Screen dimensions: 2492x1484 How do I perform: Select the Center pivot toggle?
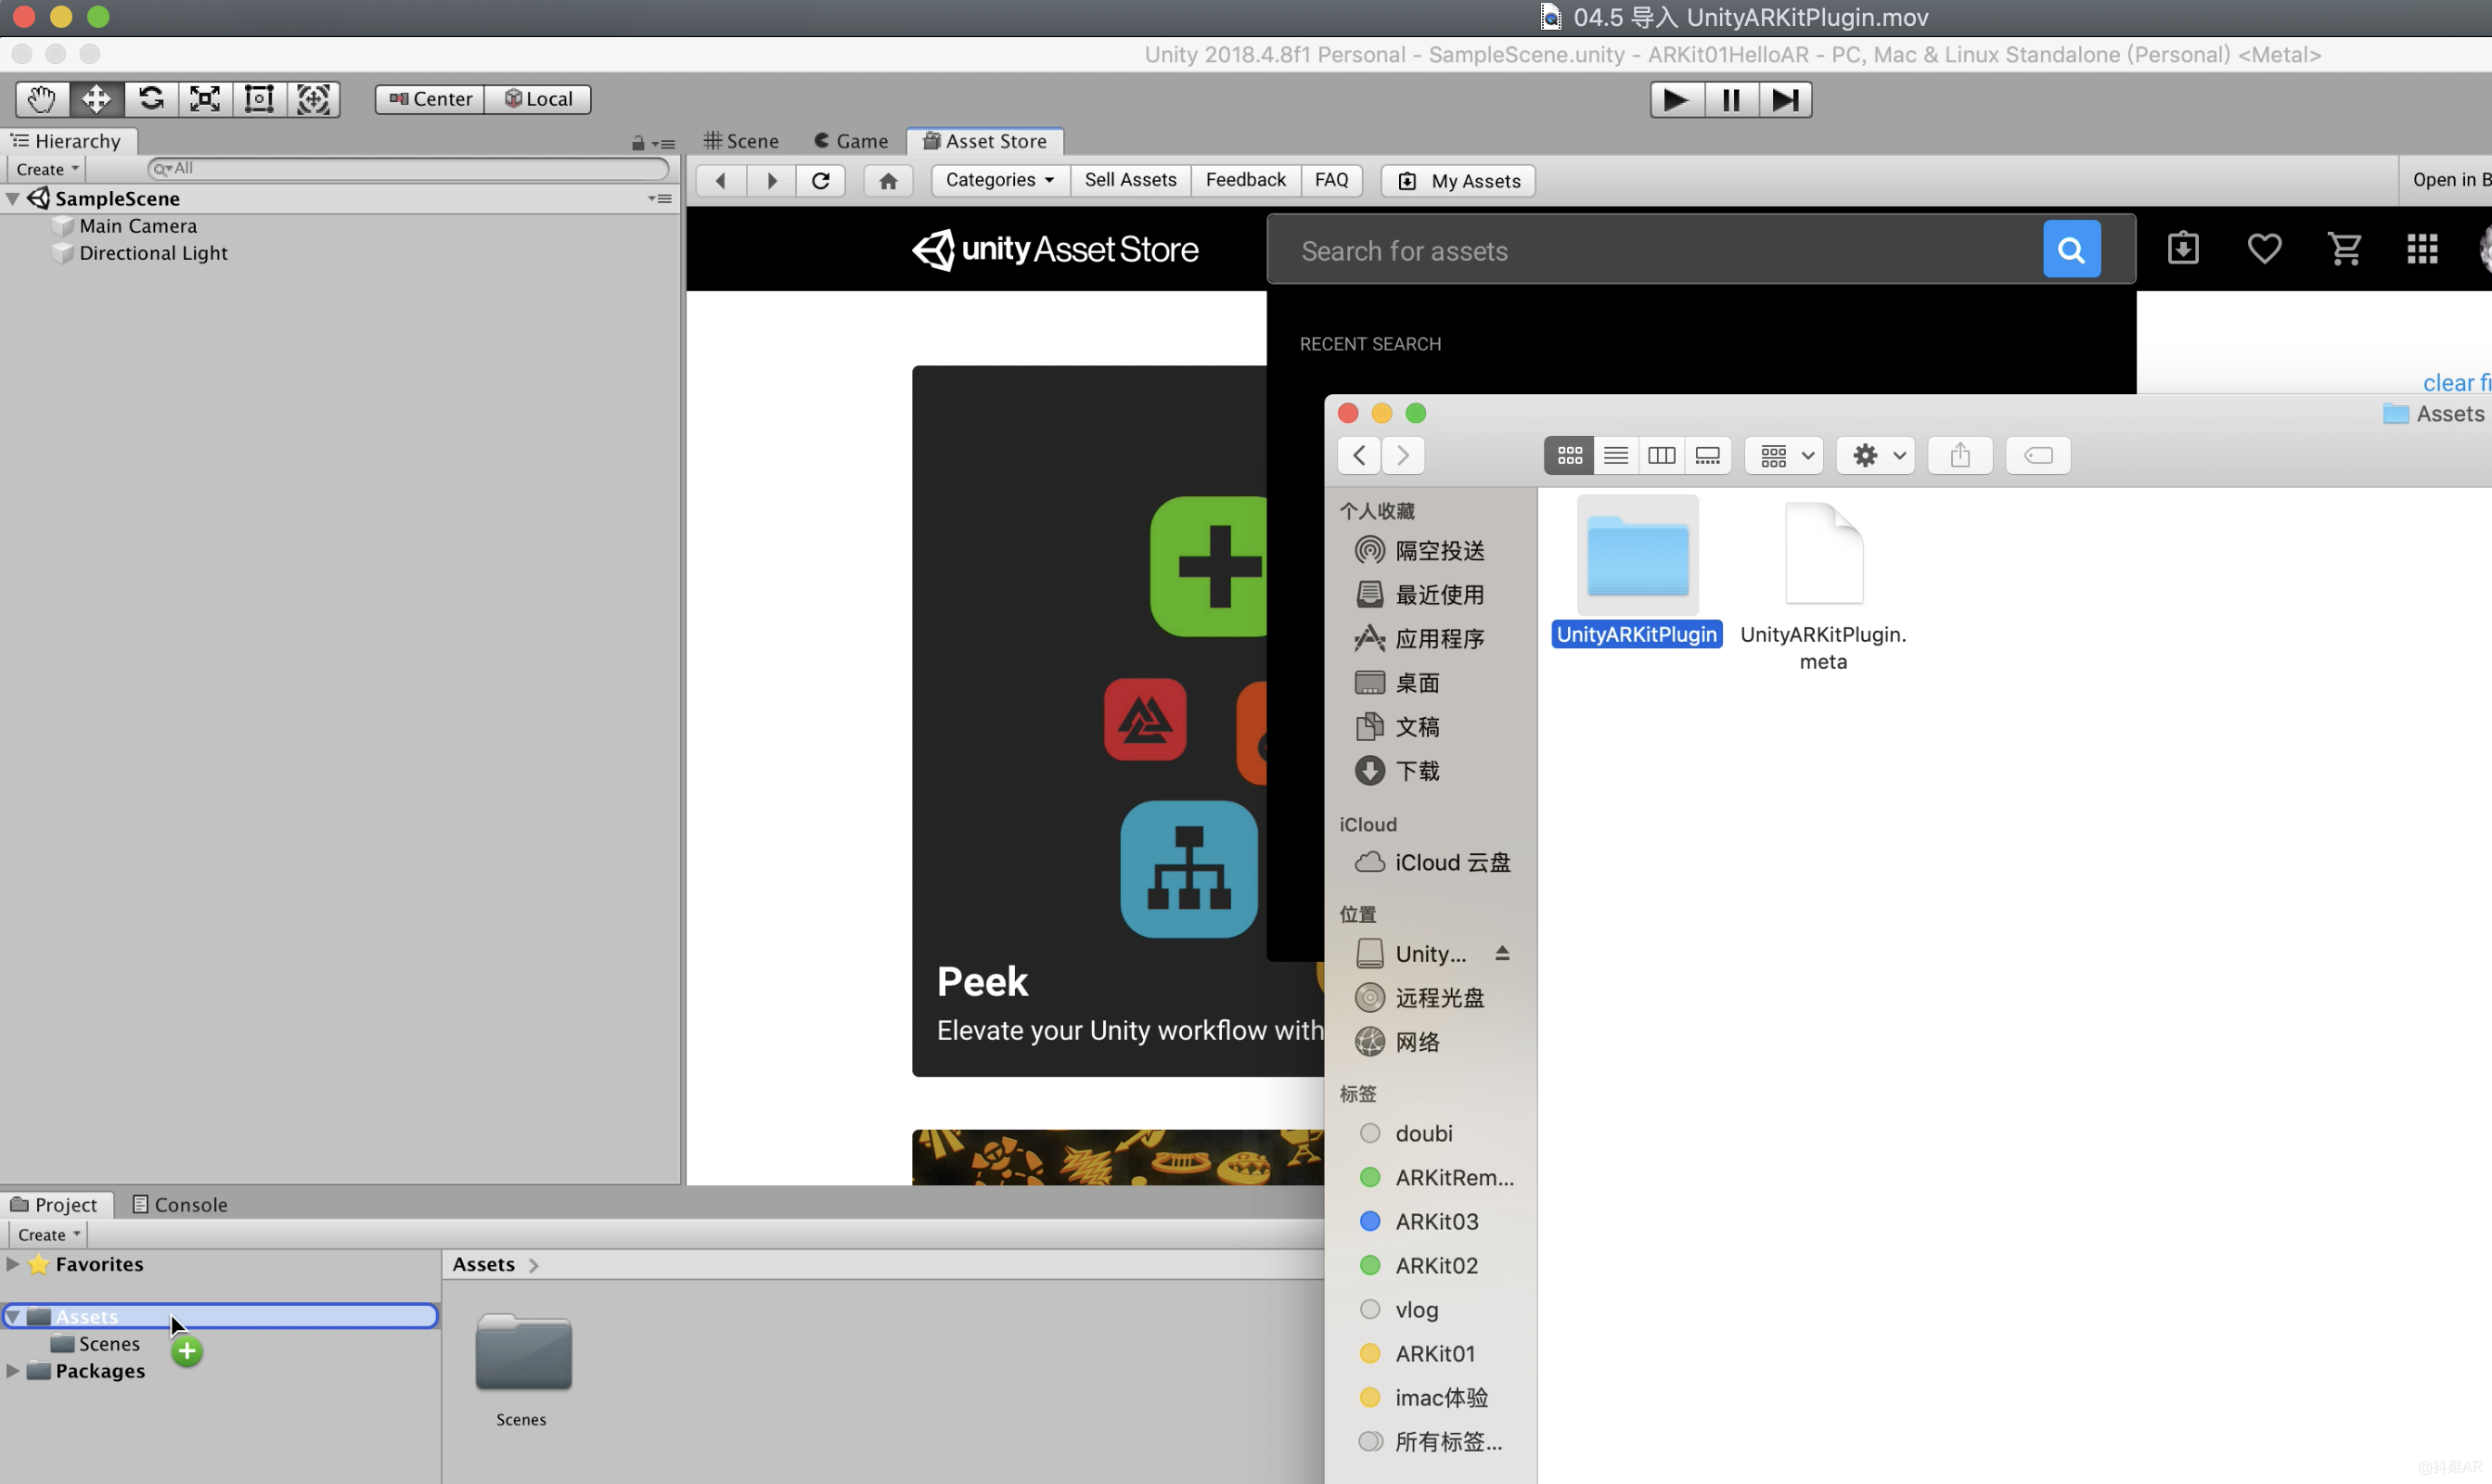[430, 97]
